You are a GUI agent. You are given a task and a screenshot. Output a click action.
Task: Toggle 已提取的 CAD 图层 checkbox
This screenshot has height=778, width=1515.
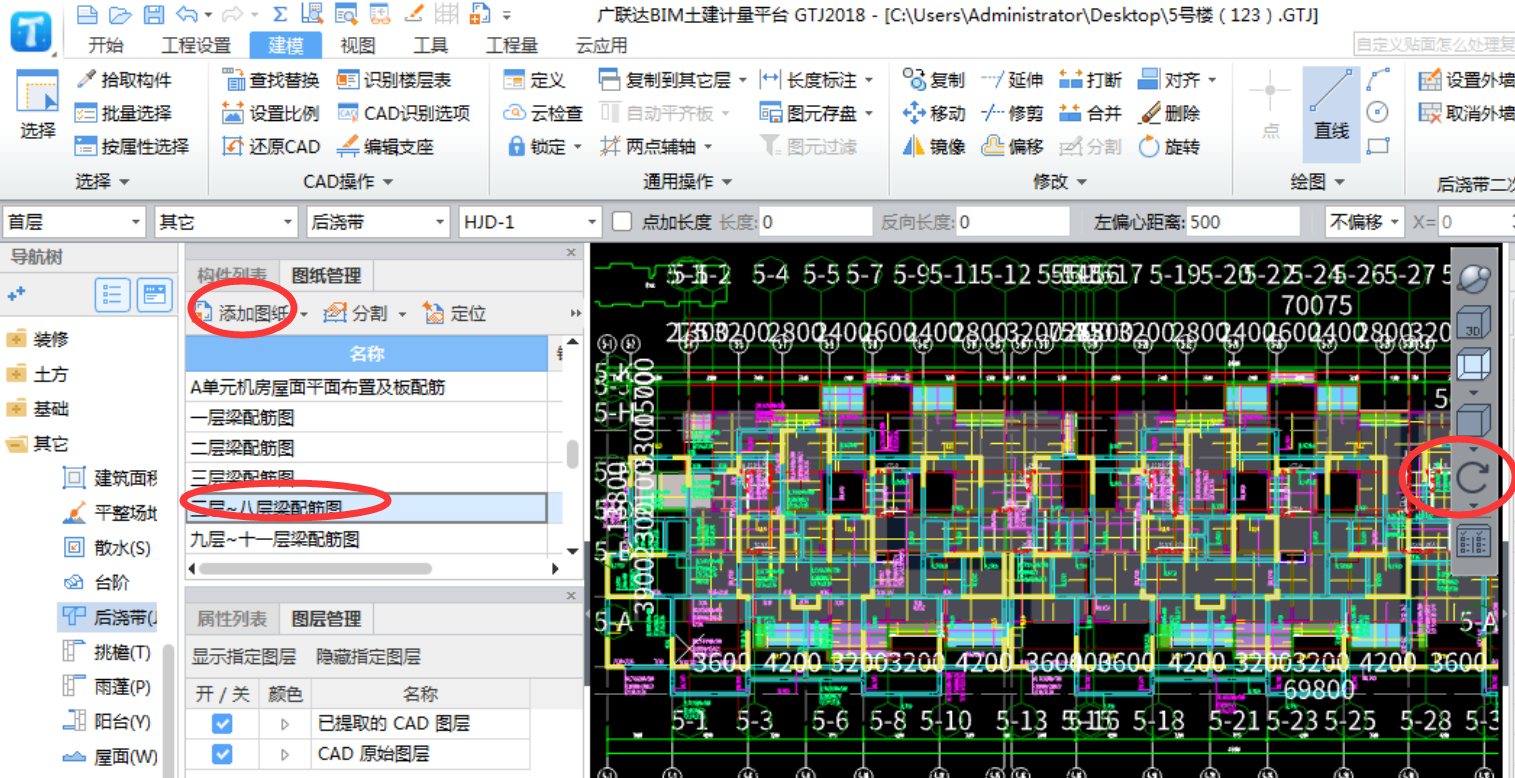coord(222,723)
